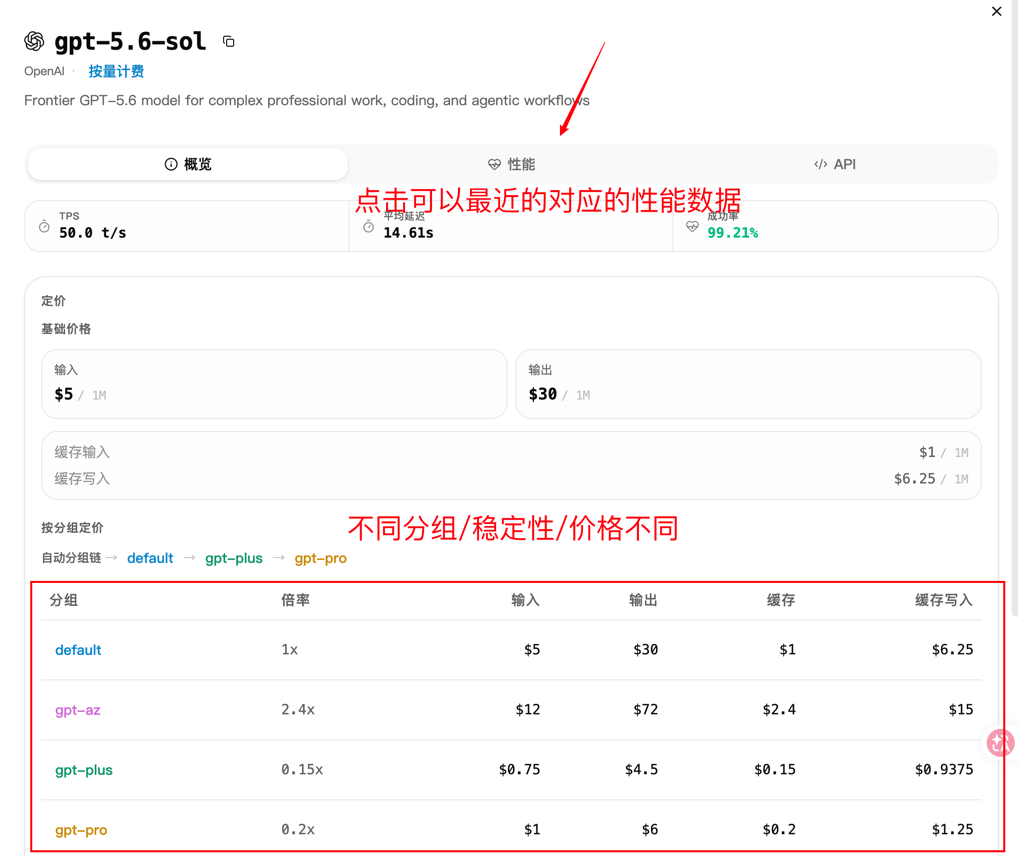Click the model description text
The width and height of the screenshot is (1018, 856).
coord(306,101)
